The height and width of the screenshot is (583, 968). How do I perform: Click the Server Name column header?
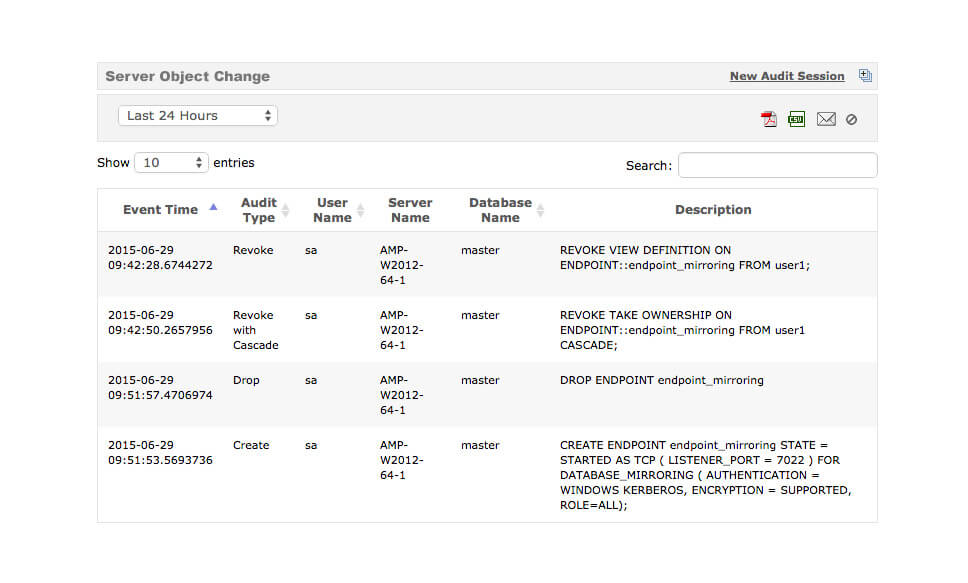pos(410,210)
